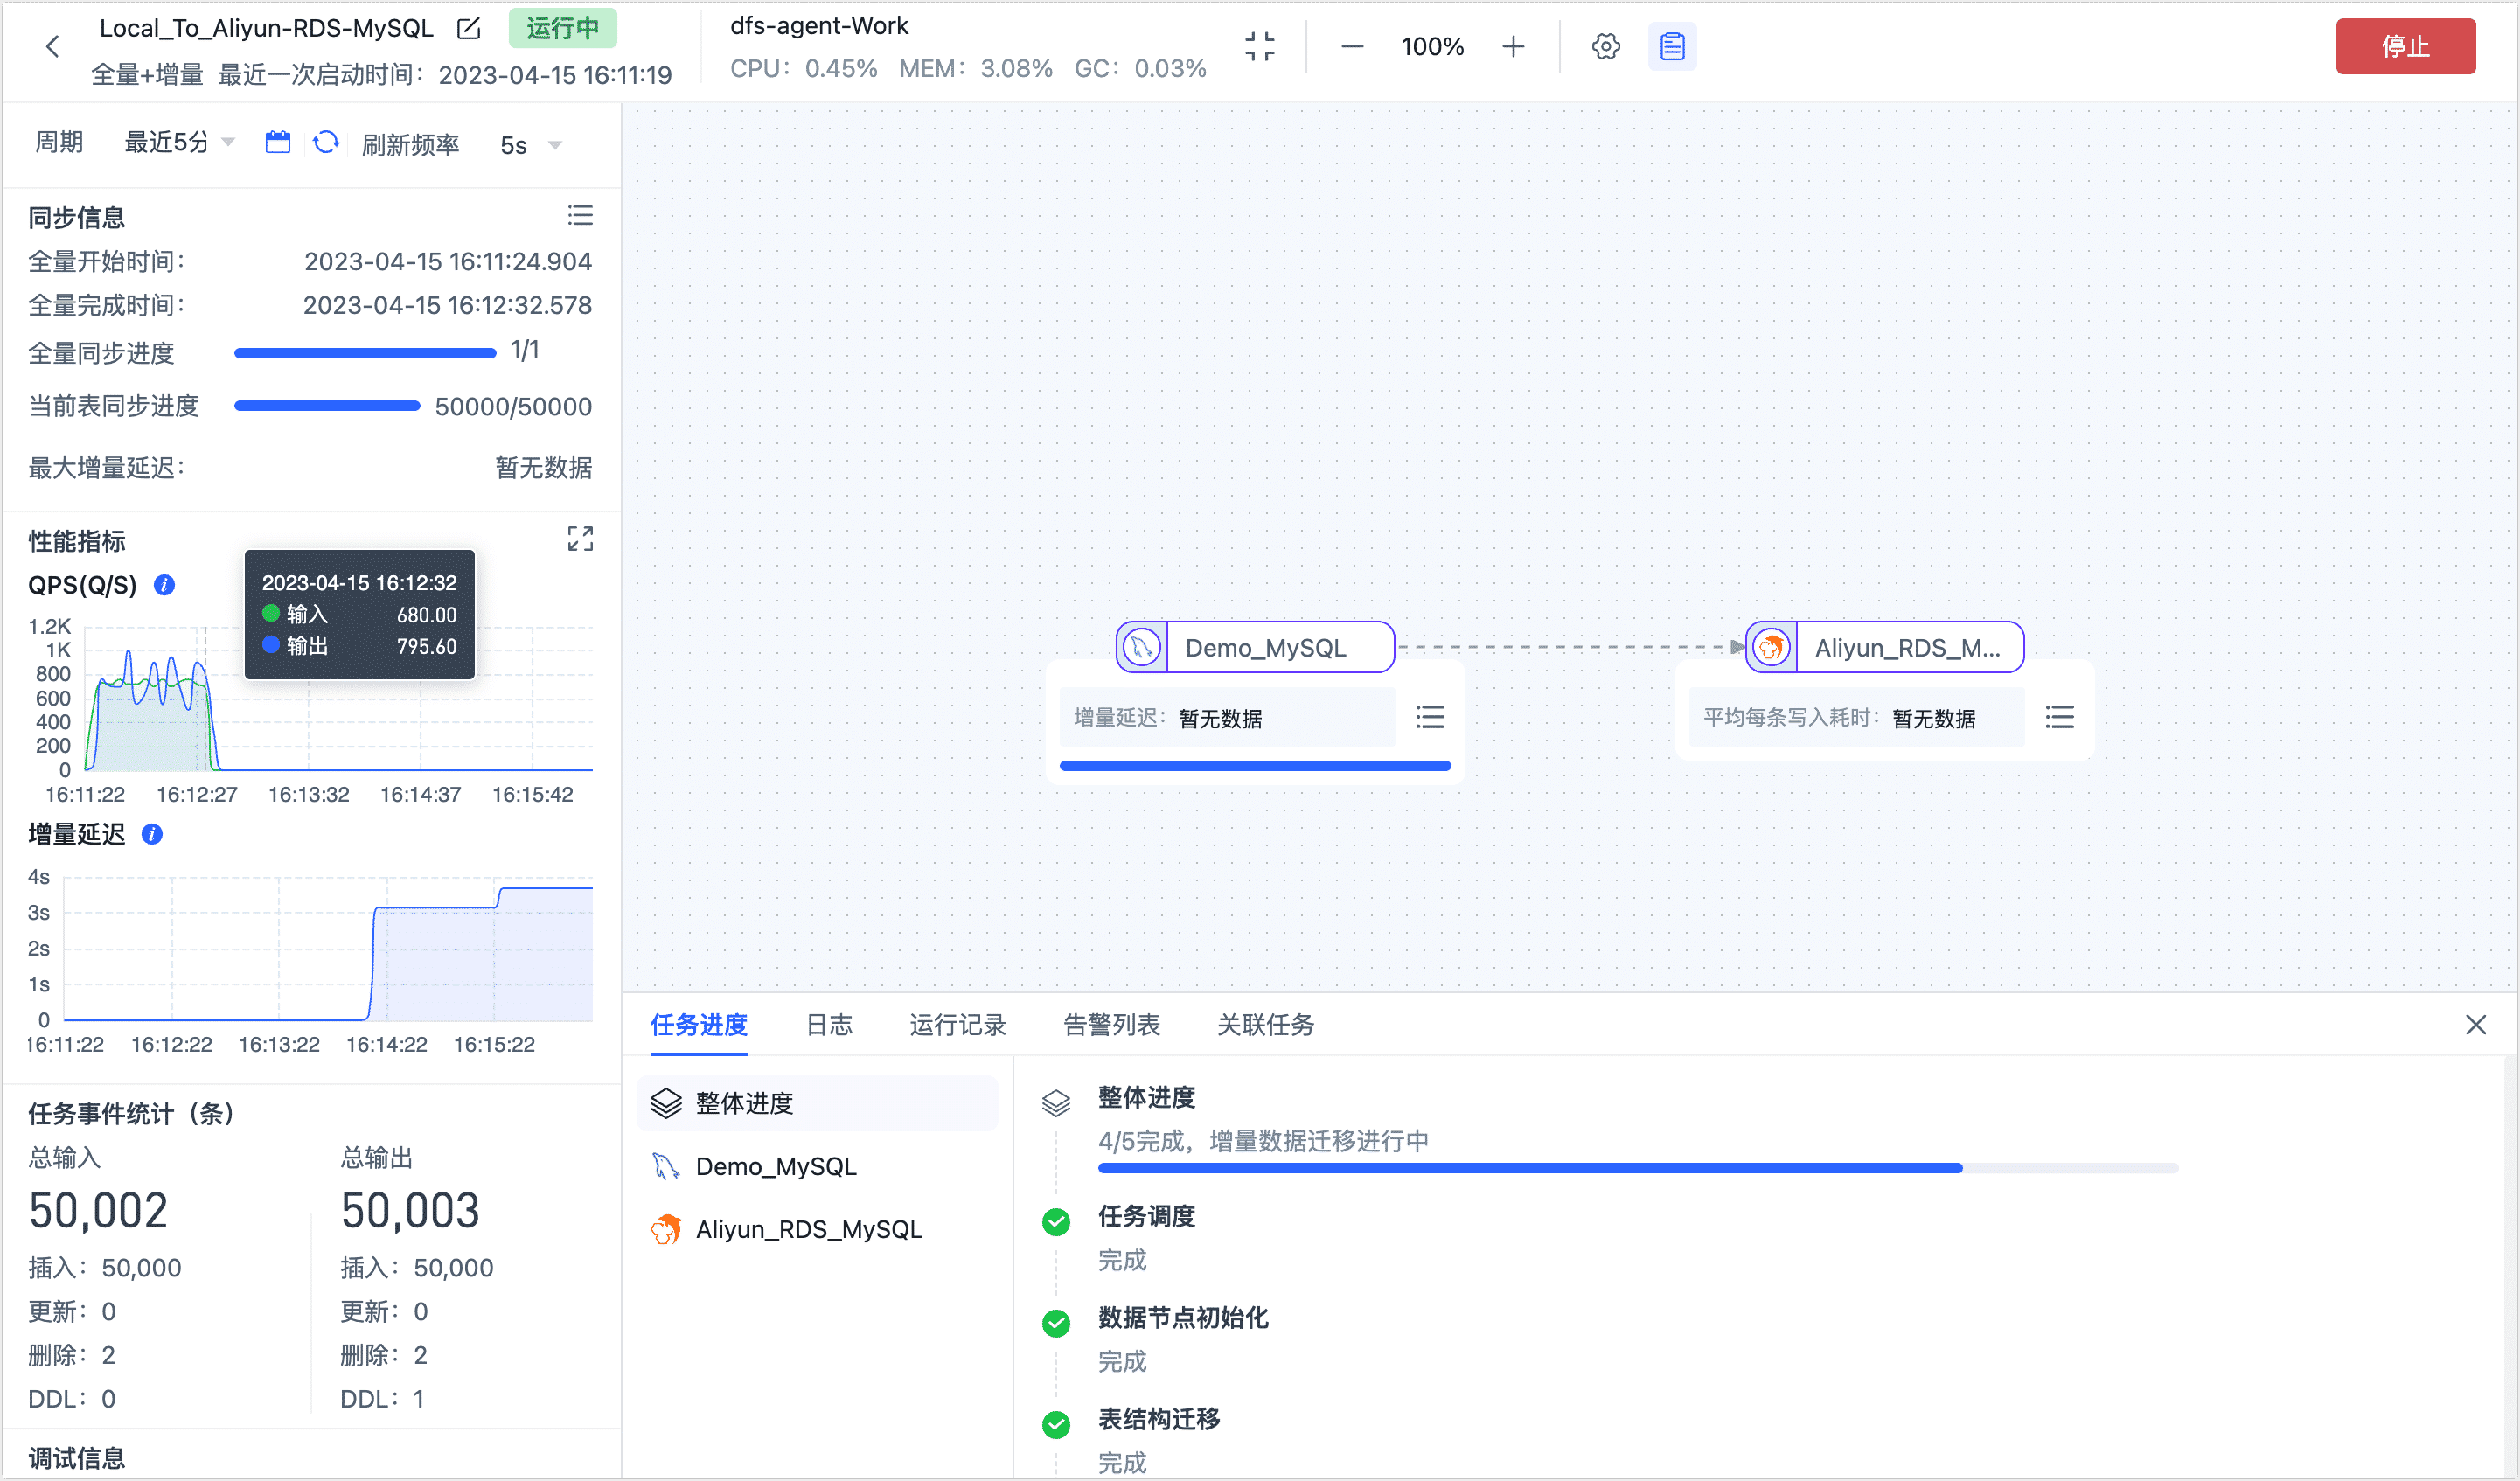Click Aliyun RDS icon on target node
The image size is (2520, 1481).
[1771, 647]
